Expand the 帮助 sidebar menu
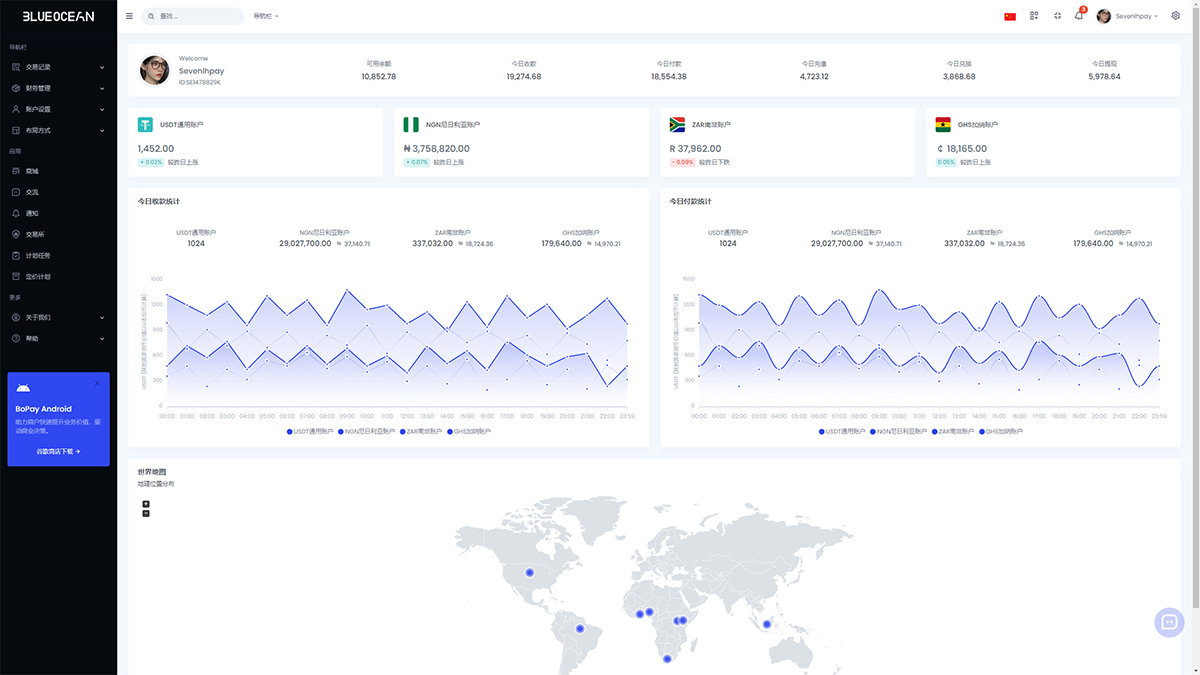1200x675 pixels. [58, 338]
